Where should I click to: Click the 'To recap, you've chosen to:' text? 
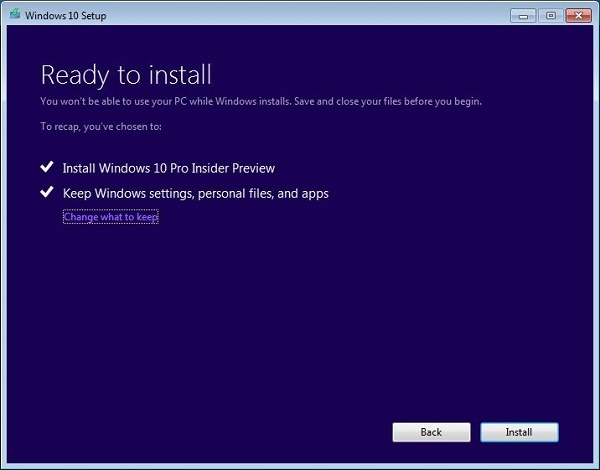point(101,127)
